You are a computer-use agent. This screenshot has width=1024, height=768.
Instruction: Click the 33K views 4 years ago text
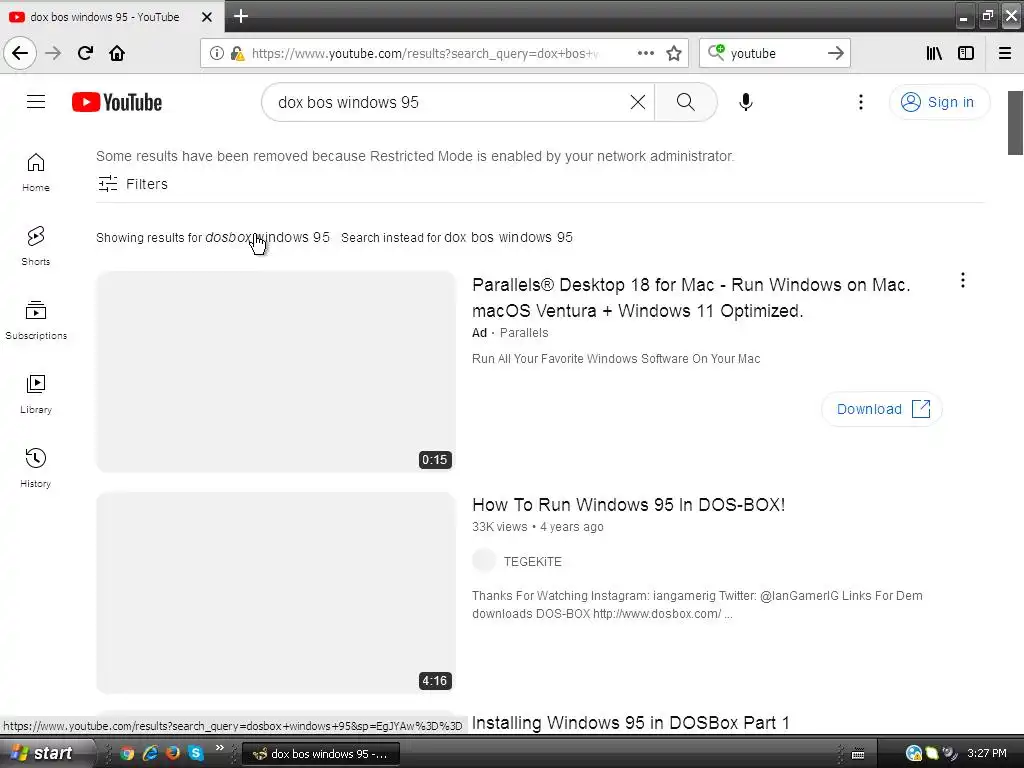(x=537, y=526)
